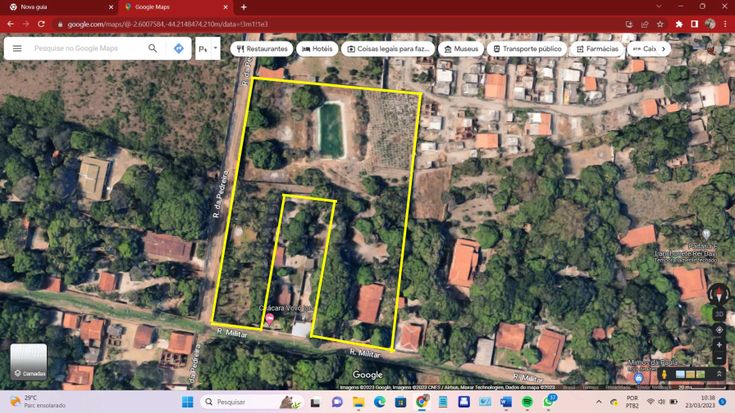
Task: Open directions with the blue arrow icon
Action: click(x=179, y=48)
